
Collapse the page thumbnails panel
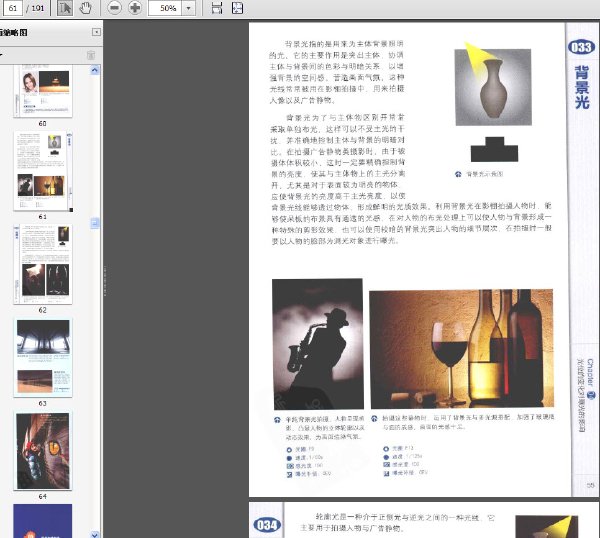[96, 32]
